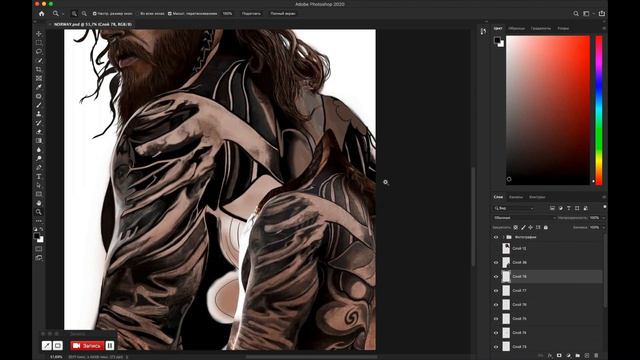Screen dimensions: 640x360
Task: Open the blend mode dropdown
Action: coord(524,218)
